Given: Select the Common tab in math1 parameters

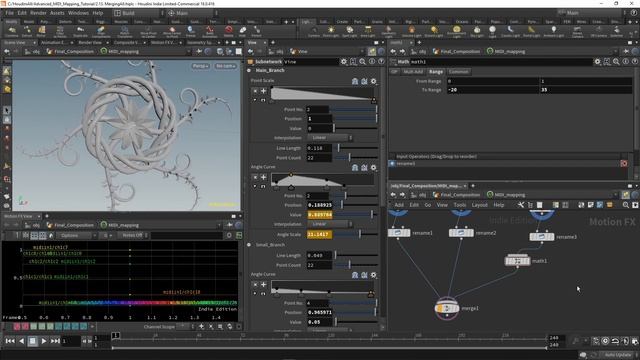Looking at the screenshot, I should tap(458, 71).
